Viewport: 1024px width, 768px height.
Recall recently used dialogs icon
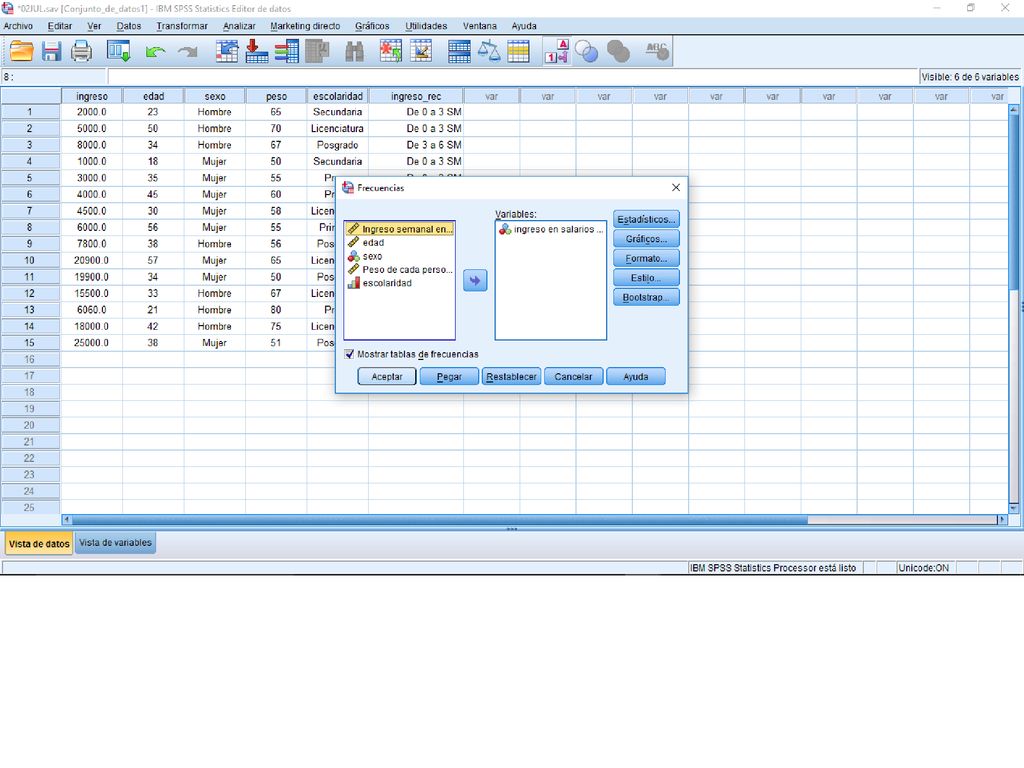[119, 51]
